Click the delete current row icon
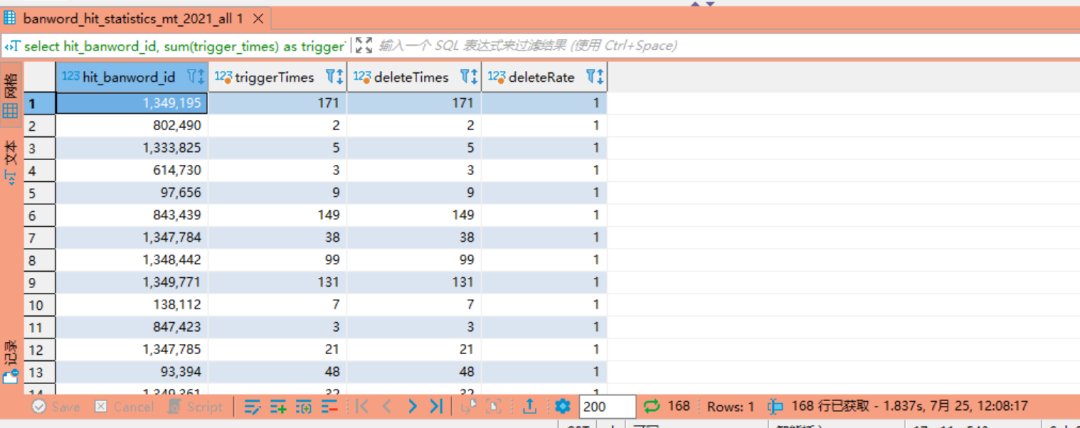 point(329,407)
